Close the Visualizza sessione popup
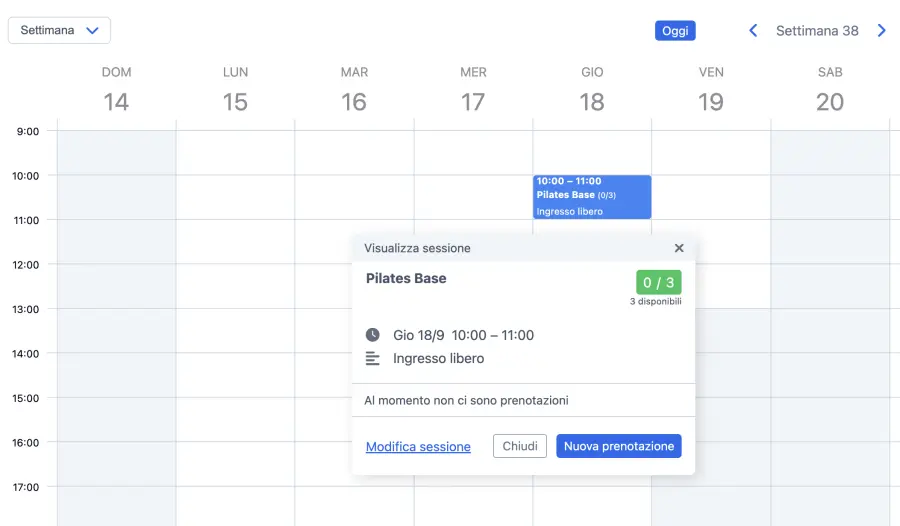Screen dimensions: 900x526 (x=679, y=248)
